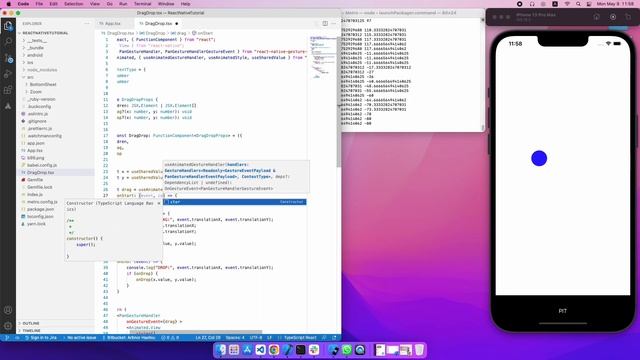The height and width of the screenshot is (360, 640).
Task: Click the editor's horizontal scrollbar
Action: point(196,332)
